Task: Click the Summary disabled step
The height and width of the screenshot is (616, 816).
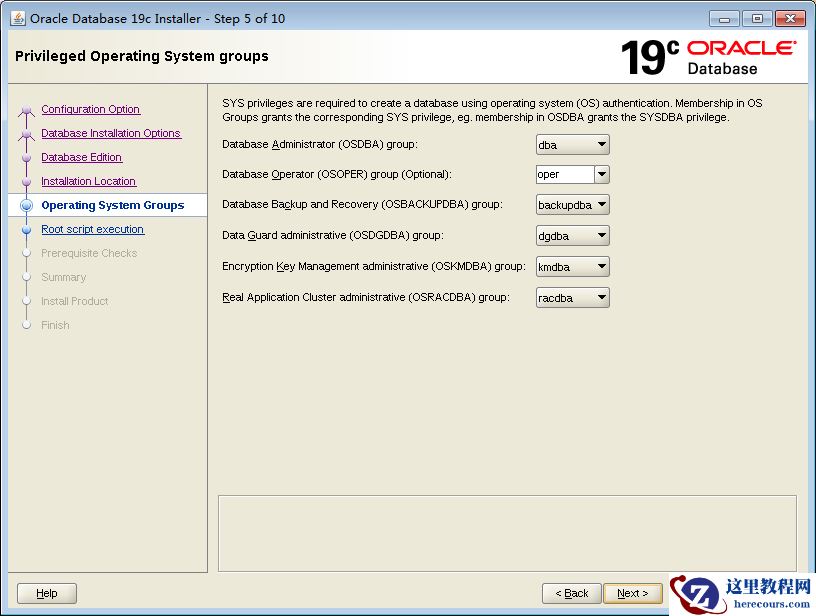Action: point(63,277)
